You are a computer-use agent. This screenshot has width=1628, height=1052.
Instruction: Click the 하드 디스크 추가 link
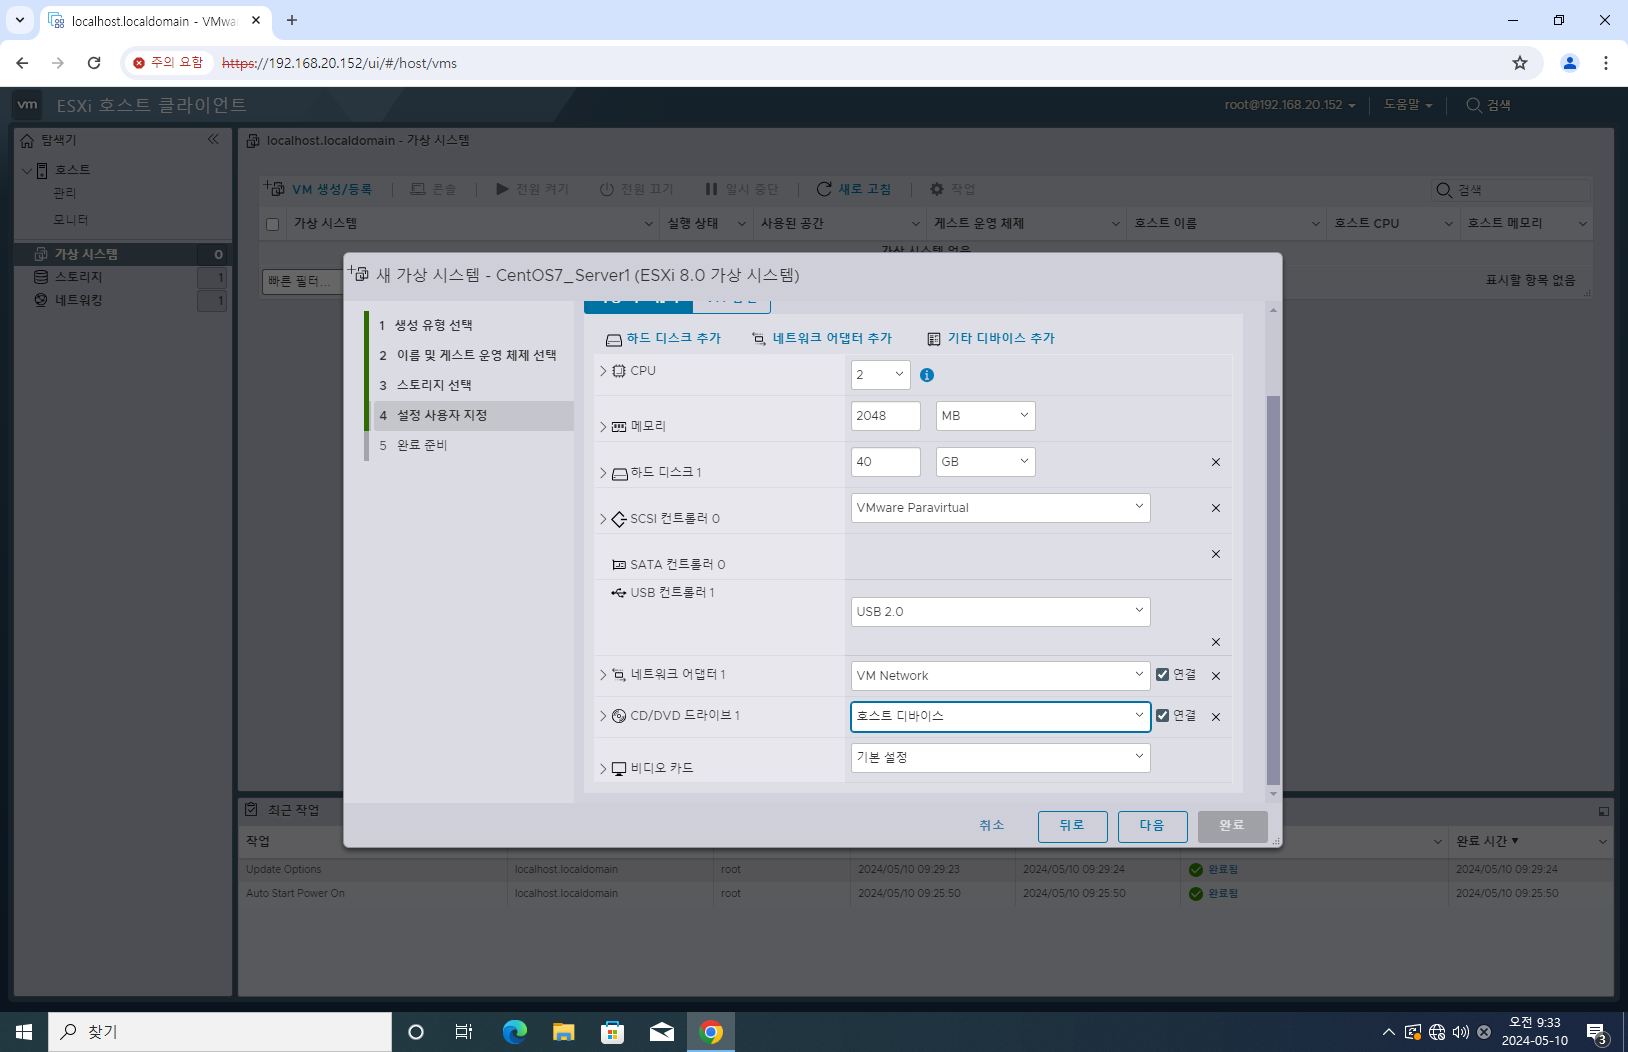(x=664, y=339)
